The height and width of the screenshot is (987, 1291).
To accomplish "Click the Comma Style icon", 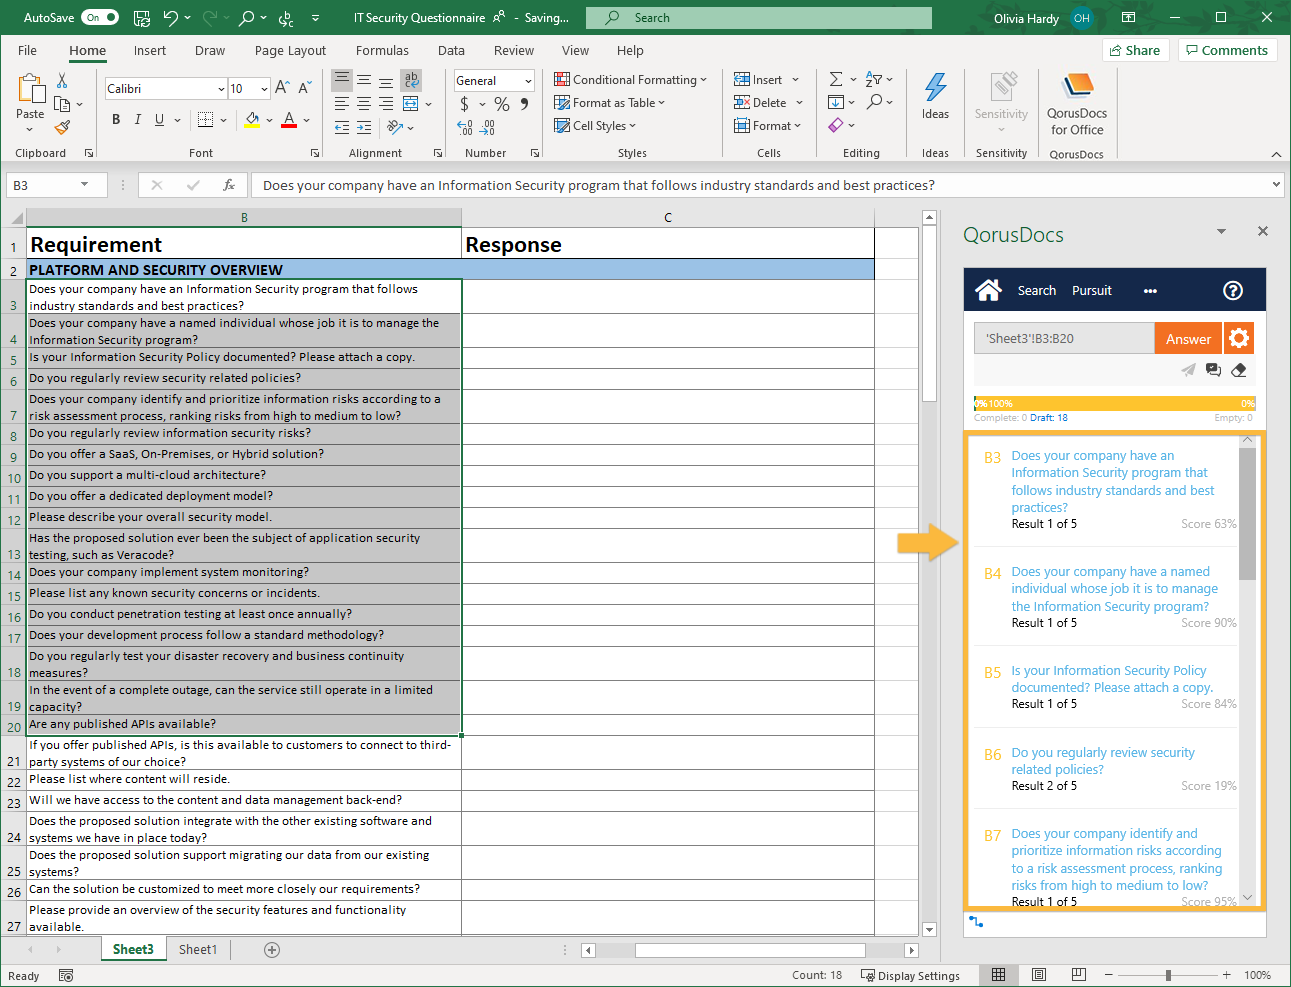I will pyautogui.click(x=524, y=104).
